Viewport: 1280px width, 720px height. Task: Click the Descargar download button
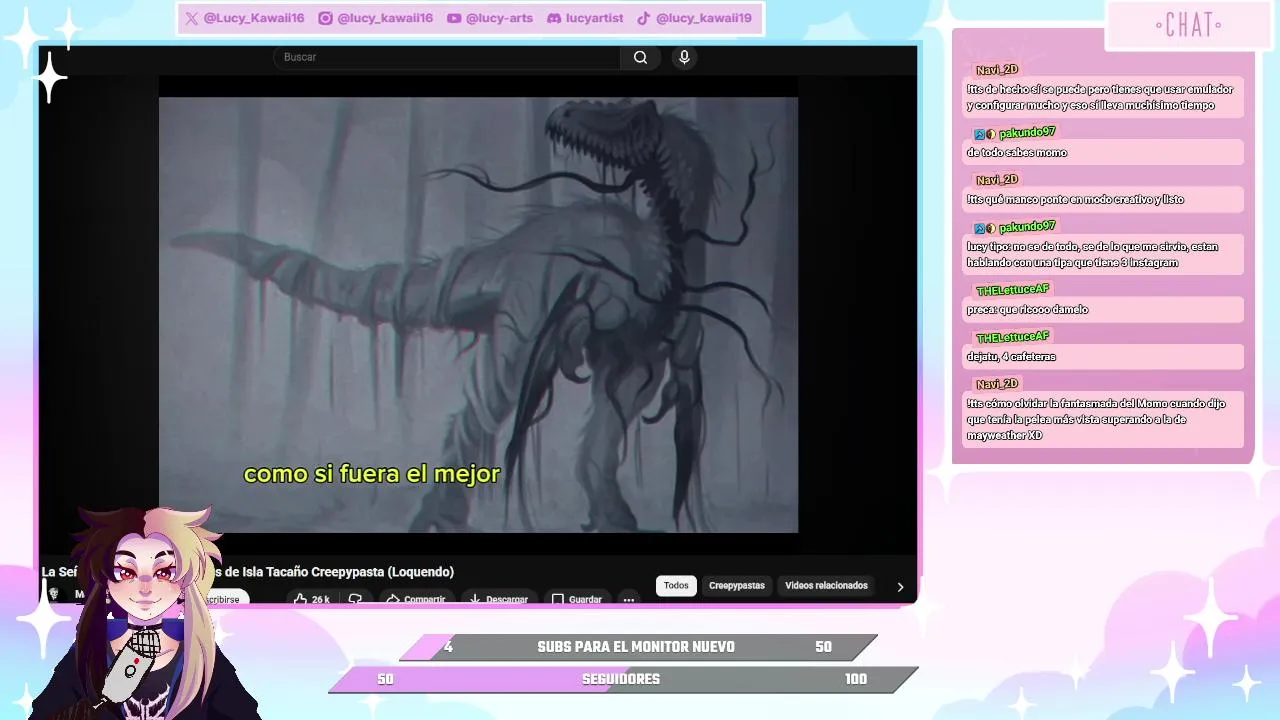coord(498,599)
